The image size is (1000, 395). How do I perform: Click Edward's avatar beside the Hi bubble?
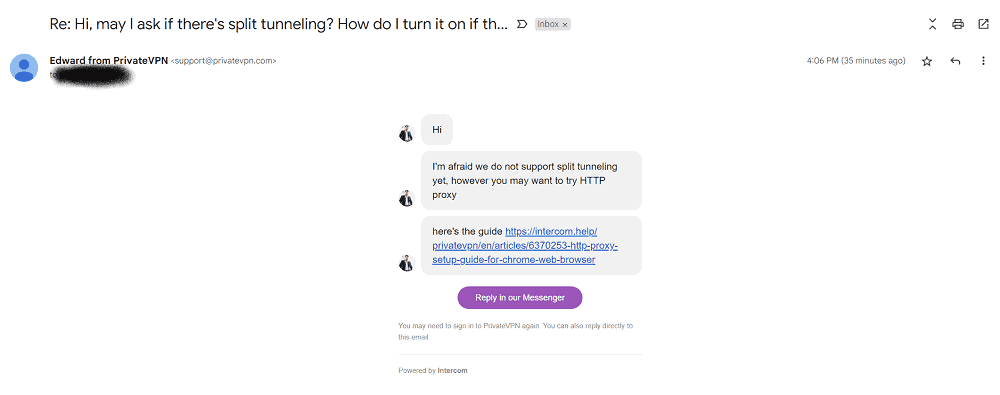click(x=406, y=133)
